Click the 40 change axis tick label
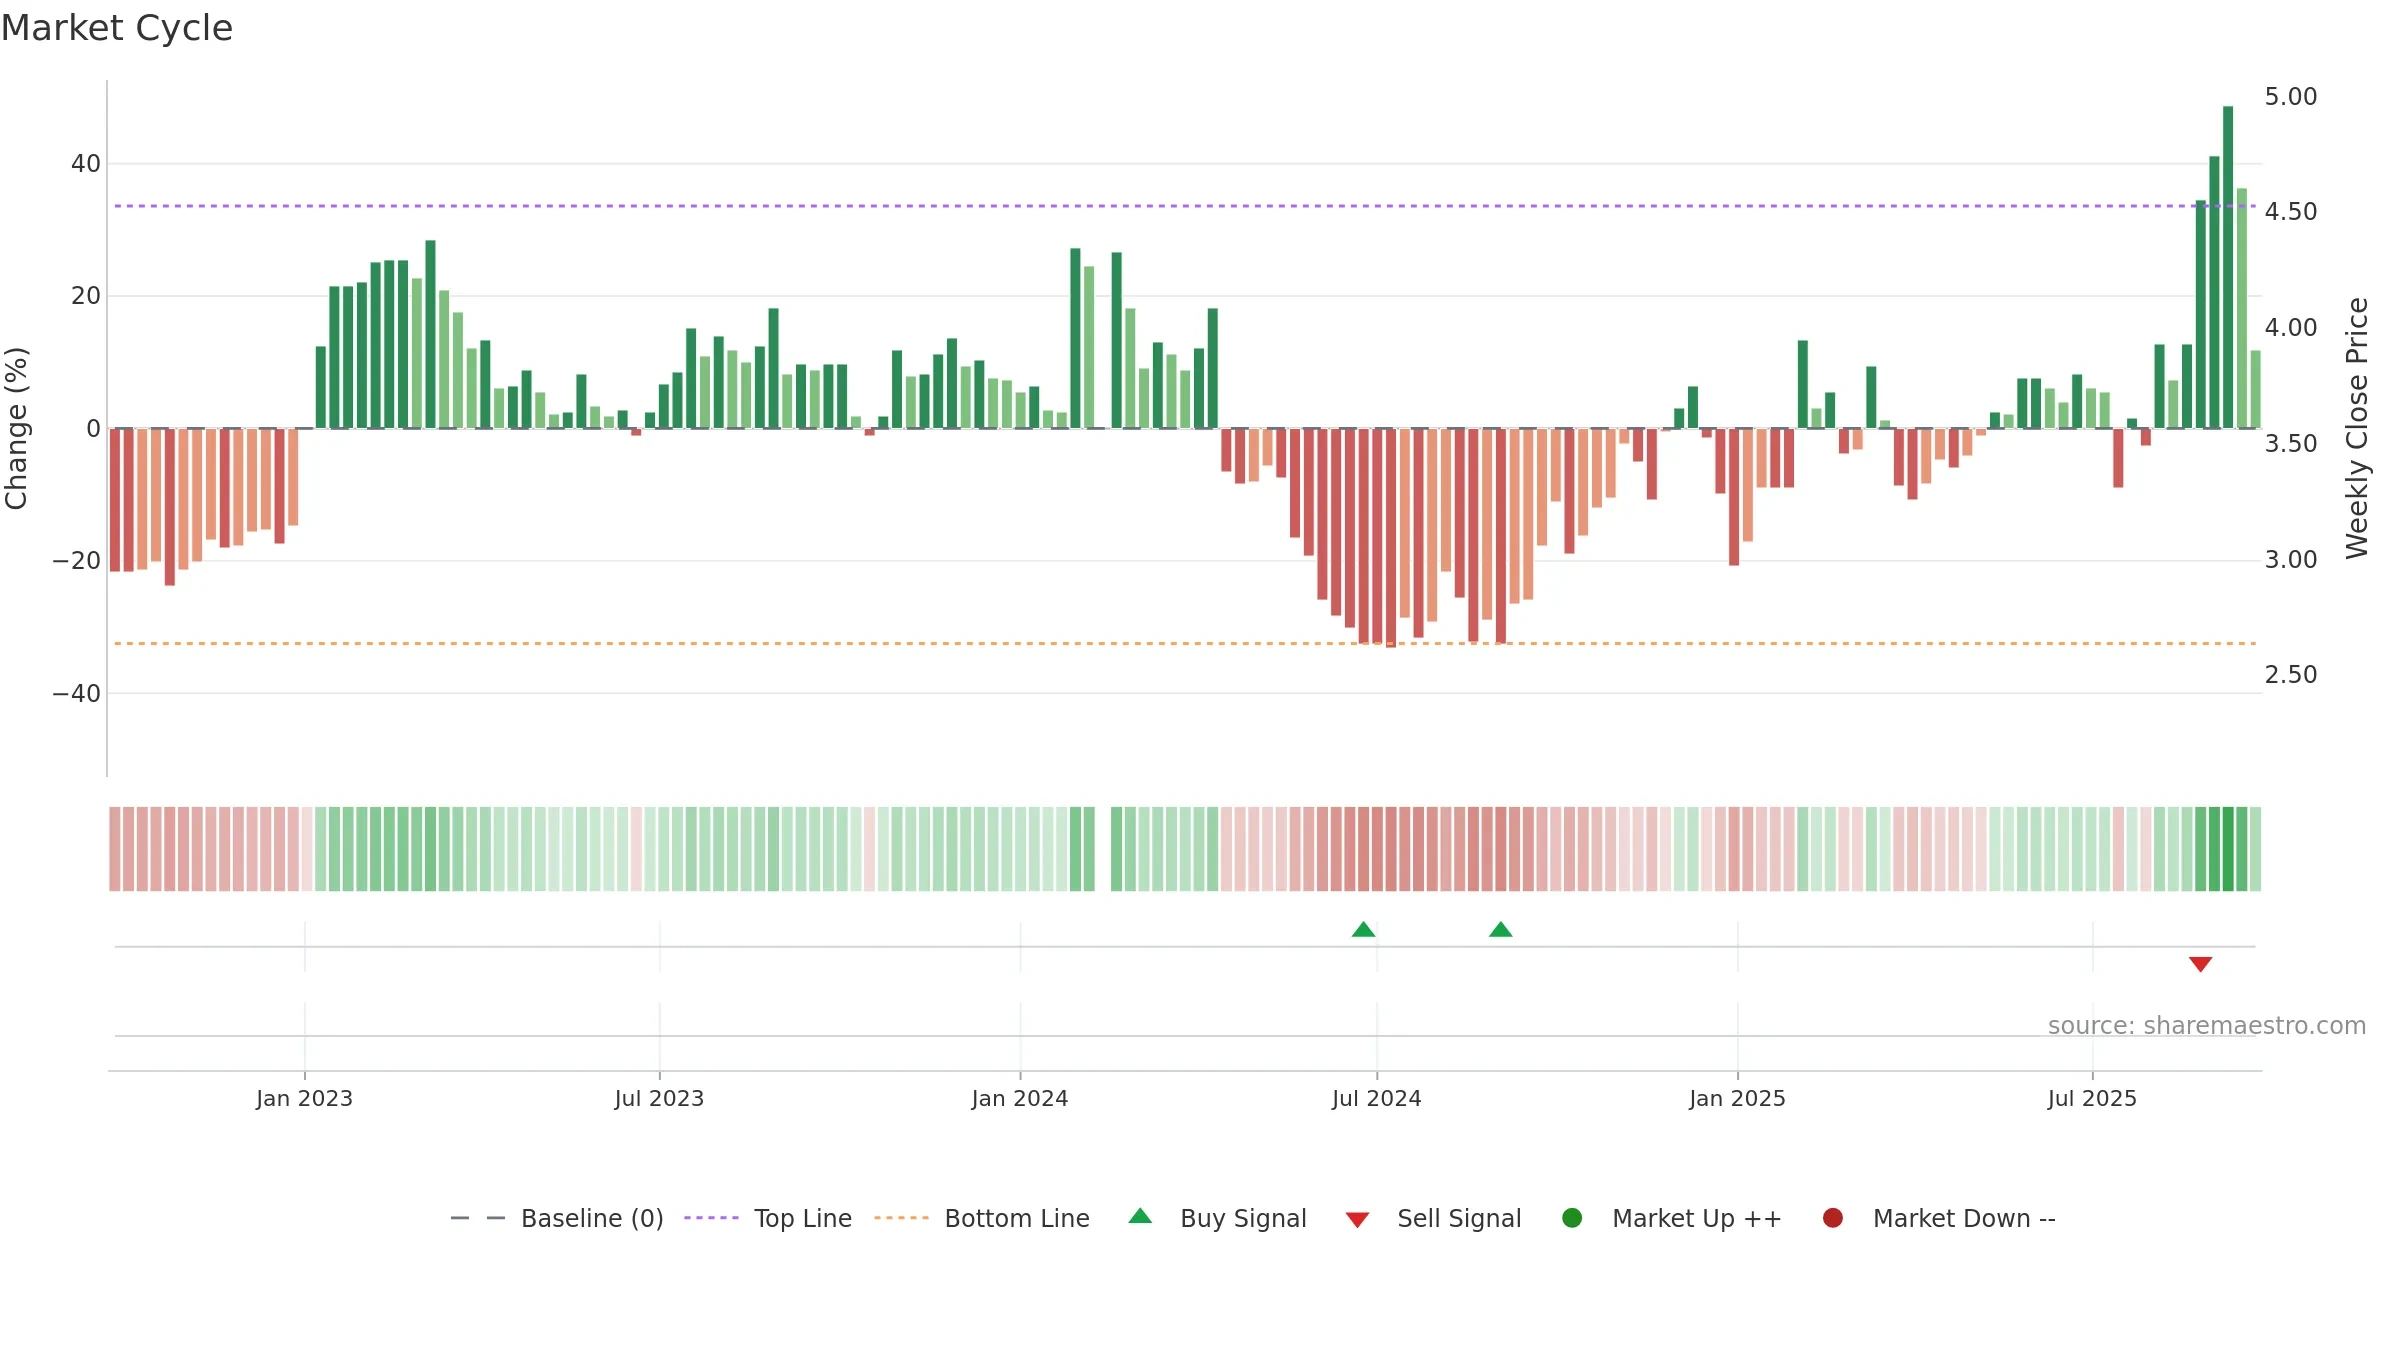 click(x=86, y=163)
